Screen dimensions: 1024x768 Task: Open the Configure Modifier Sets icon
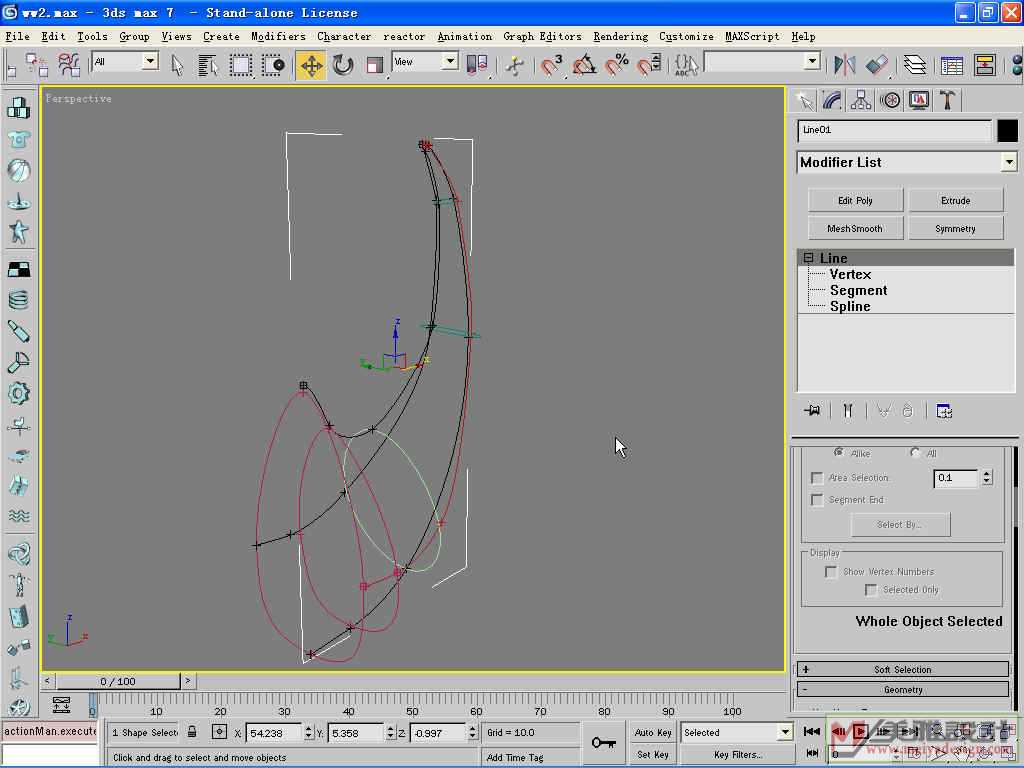coord(944,411)
